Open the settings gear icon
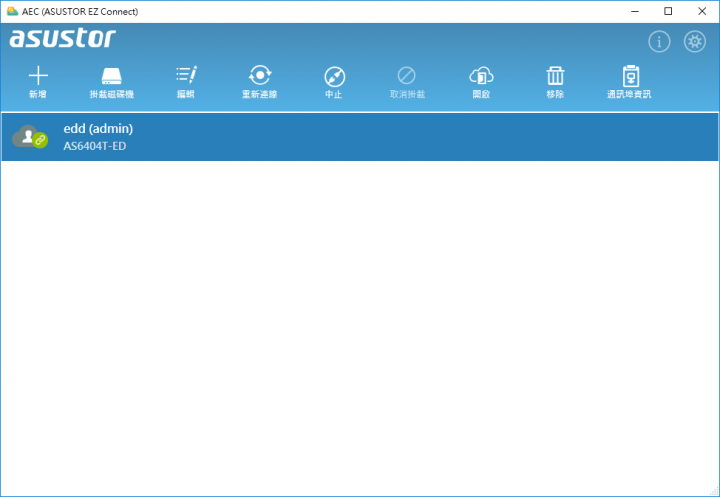Image resolution: width=720 pixels, height=497 pixels. tap(695, 42)
